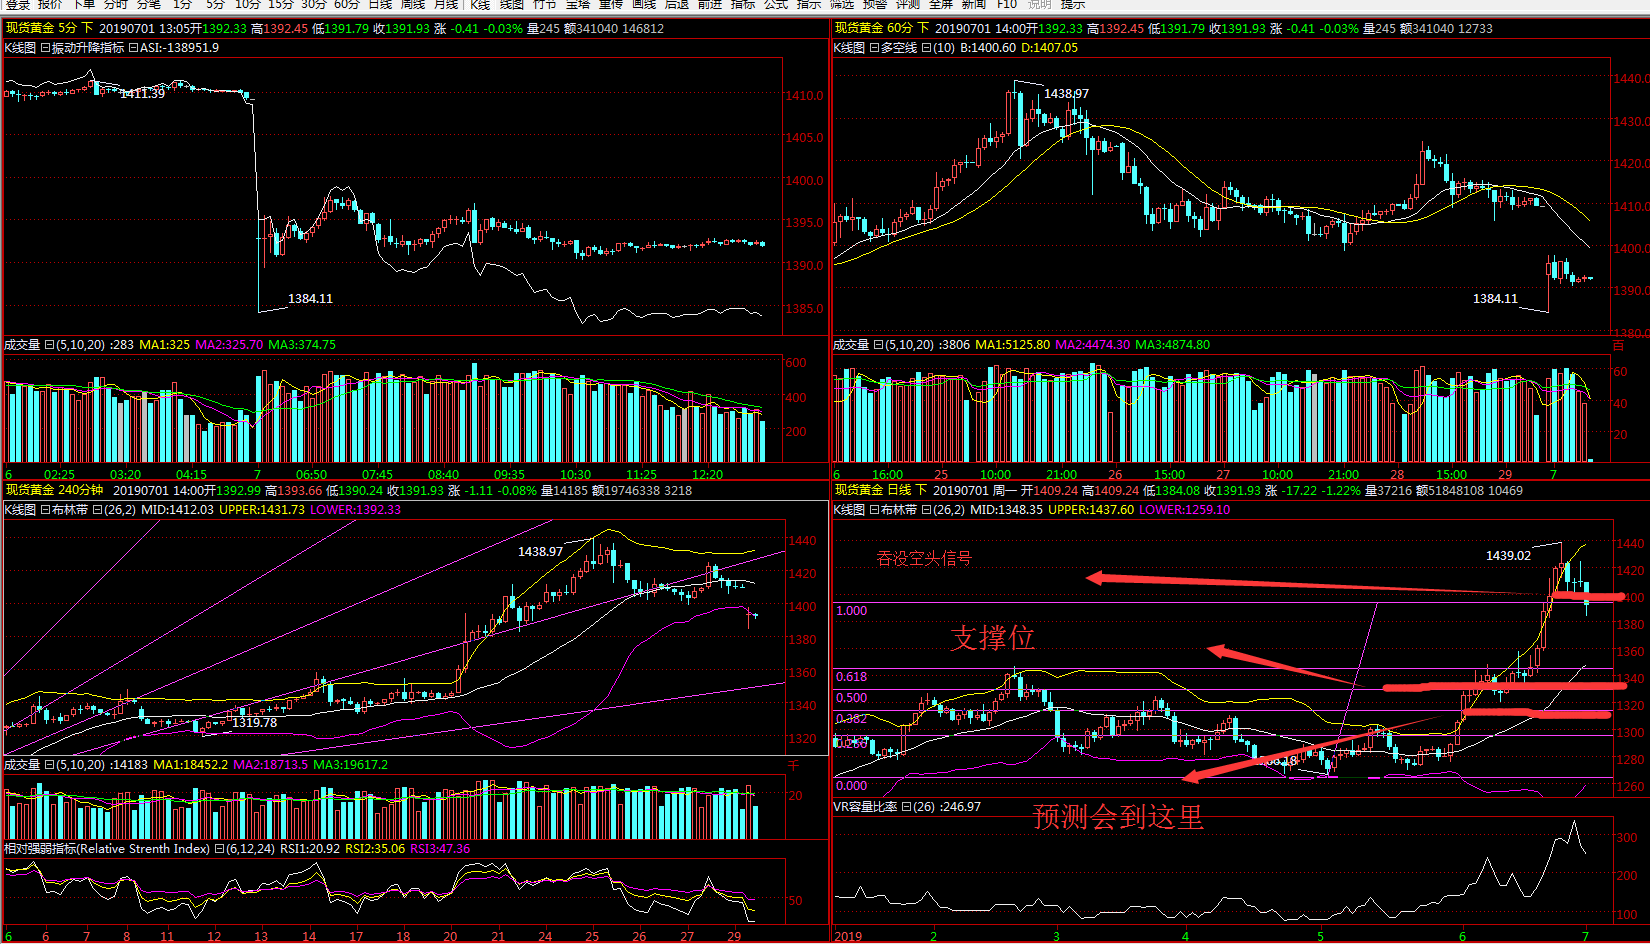The width and height of the screenshot is (1650, 945).
Task: Open the 画线 drawing tool
Action: (644, 4)
